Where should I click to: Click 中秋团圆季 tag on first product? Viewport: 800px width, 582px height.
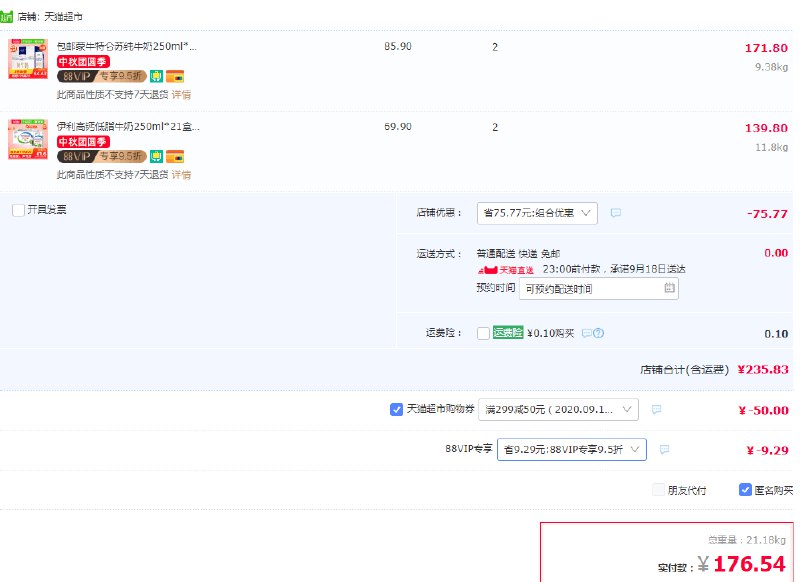[83, 62]
